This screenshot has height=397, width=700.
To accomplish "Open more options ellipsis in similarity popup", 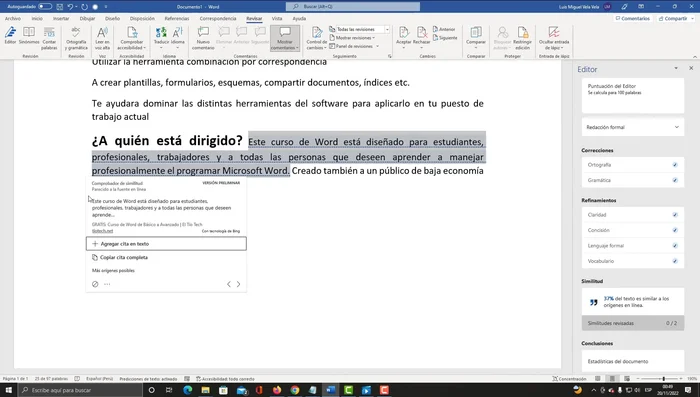I will 107,284.
